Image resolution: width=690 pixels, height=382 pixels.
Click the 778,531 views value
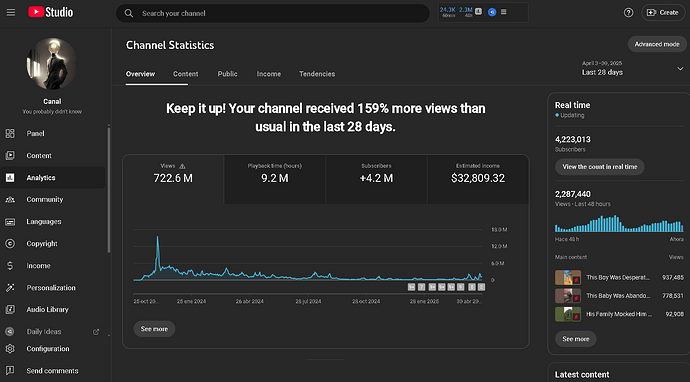673,296
